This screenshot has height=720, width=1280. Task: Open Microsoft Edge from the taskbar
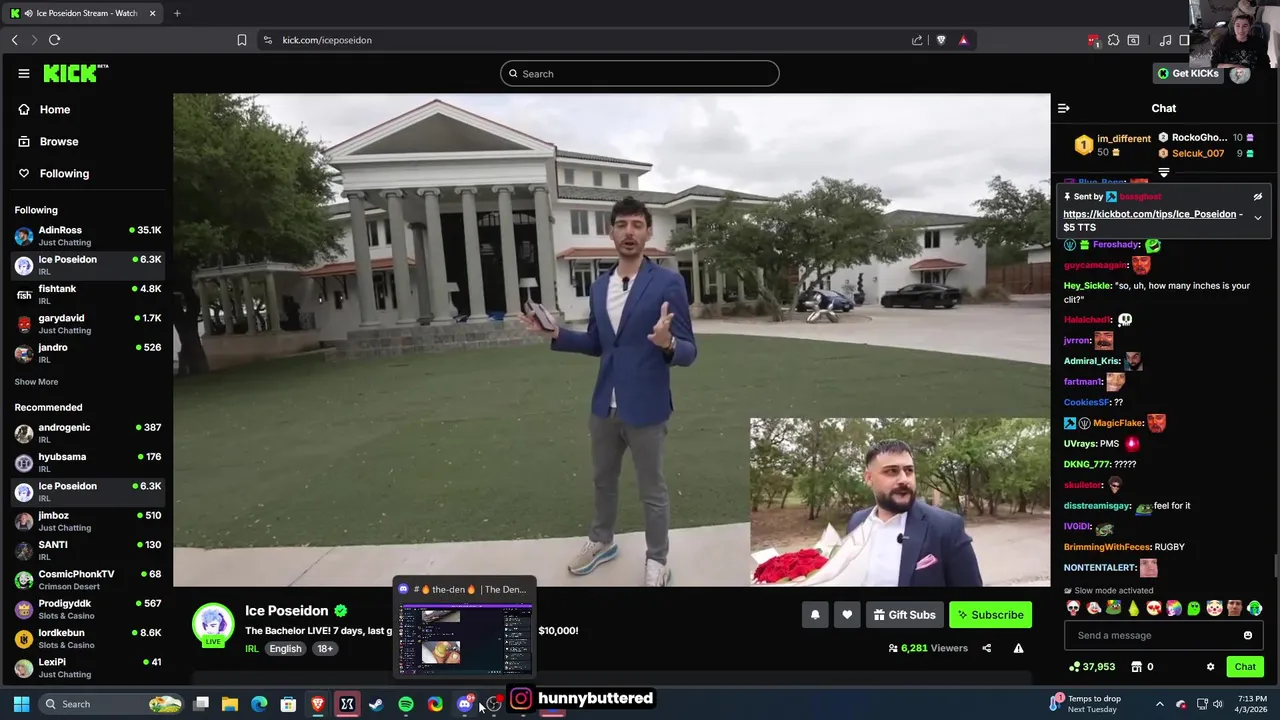click(259, 704)
